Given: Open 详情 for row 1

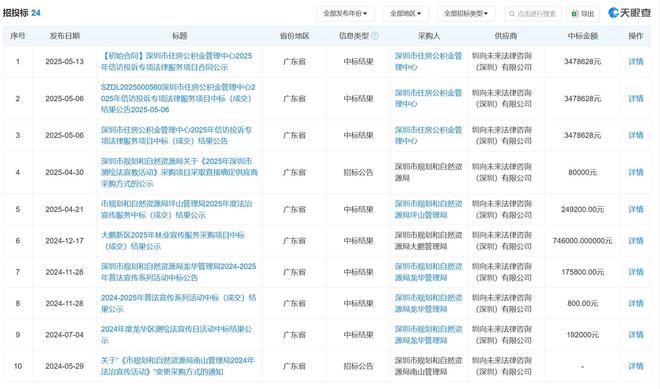Looking at the screenshot, I should coord(636,61).
